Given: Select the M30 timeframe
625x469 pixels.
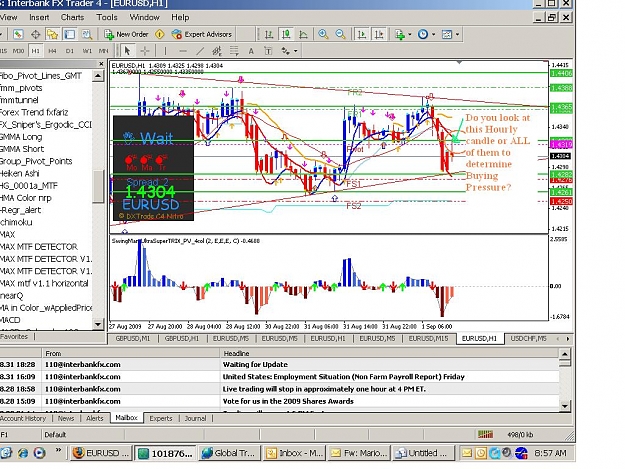Looking at the screenshot, I should 18,51.
